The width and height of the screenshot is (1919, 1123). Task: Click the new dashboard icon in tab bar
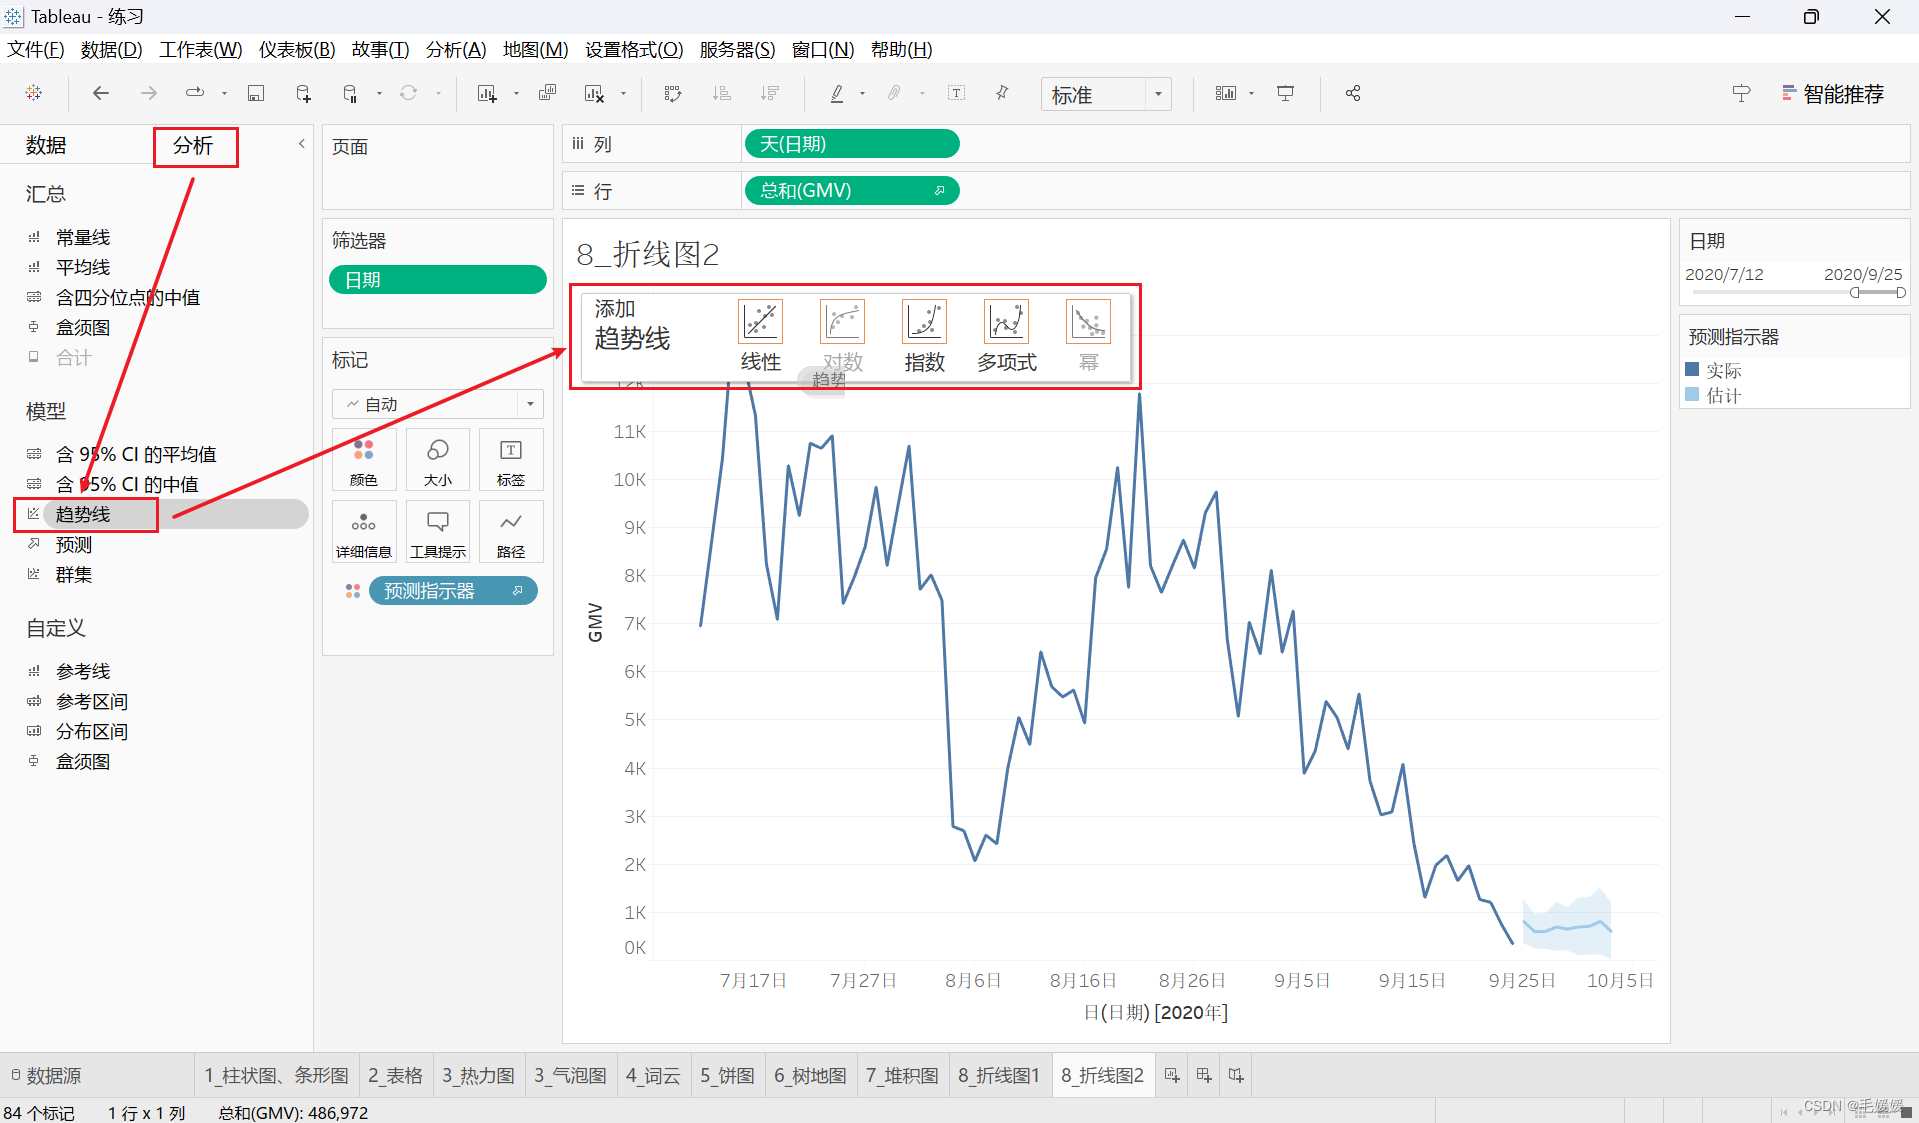[1204, 1075]
